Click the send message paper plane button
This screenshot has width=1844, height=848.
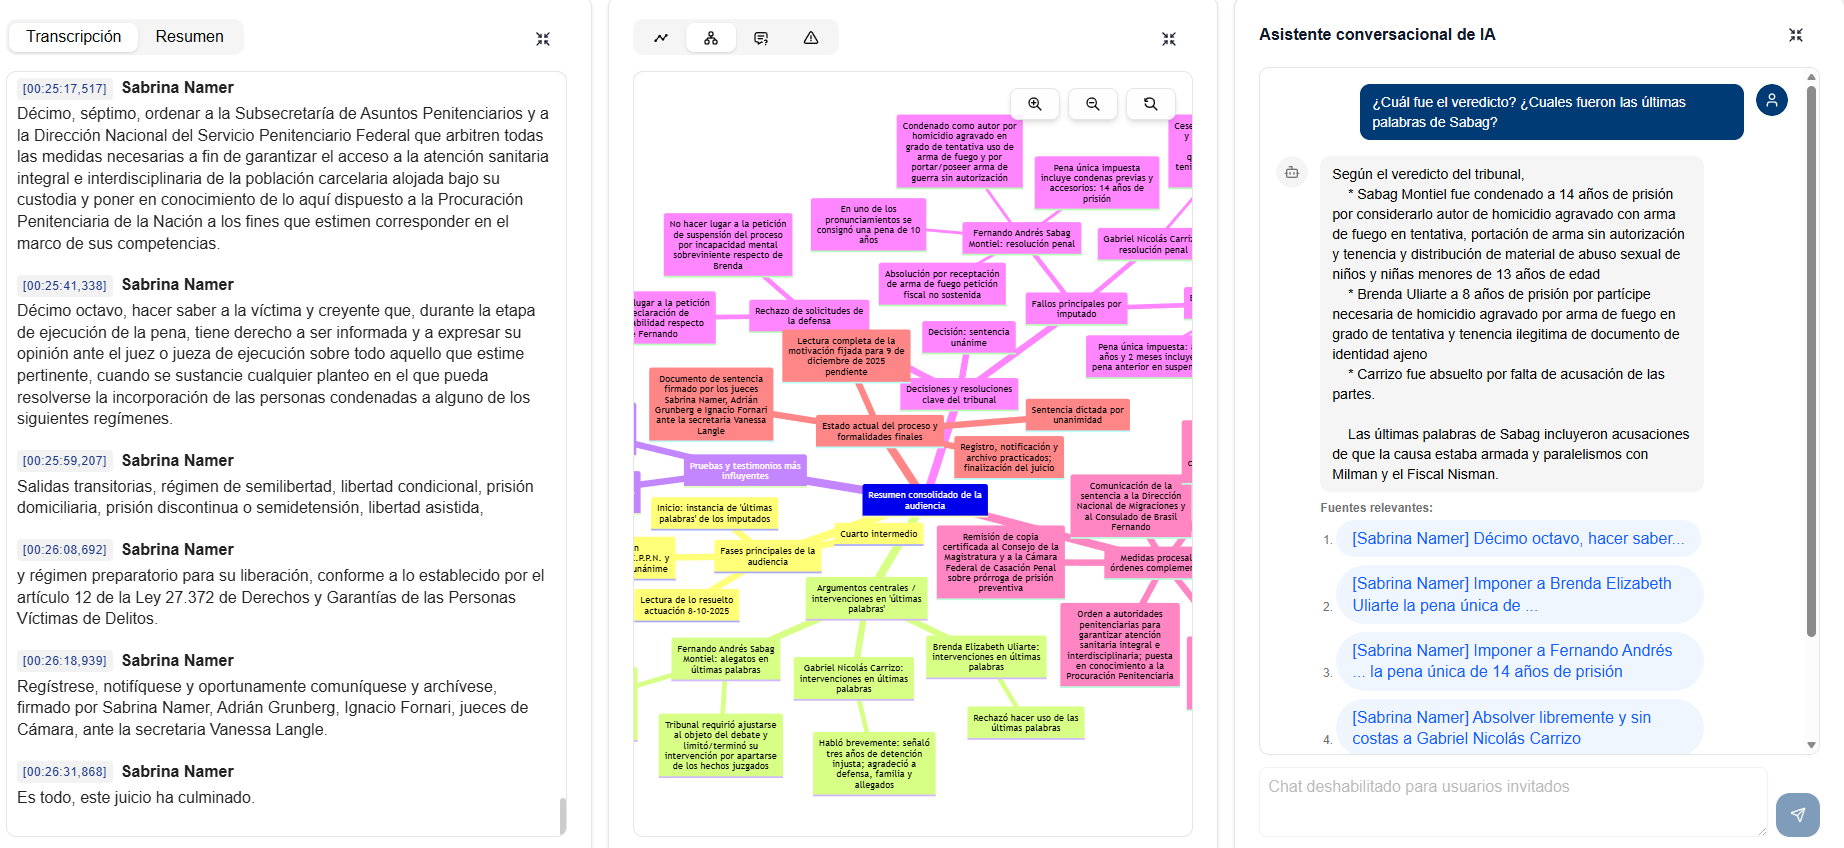[1798, 814]
